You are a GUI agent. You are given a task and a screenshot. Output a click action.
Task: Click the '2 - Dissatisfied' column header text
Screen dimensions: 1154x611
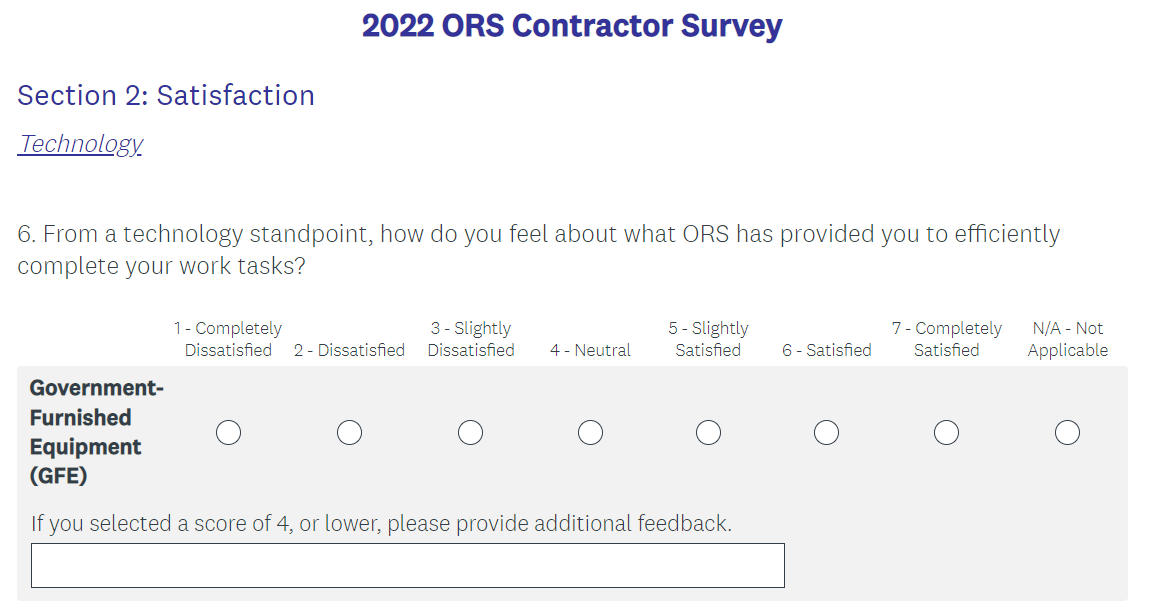point(349,350)
